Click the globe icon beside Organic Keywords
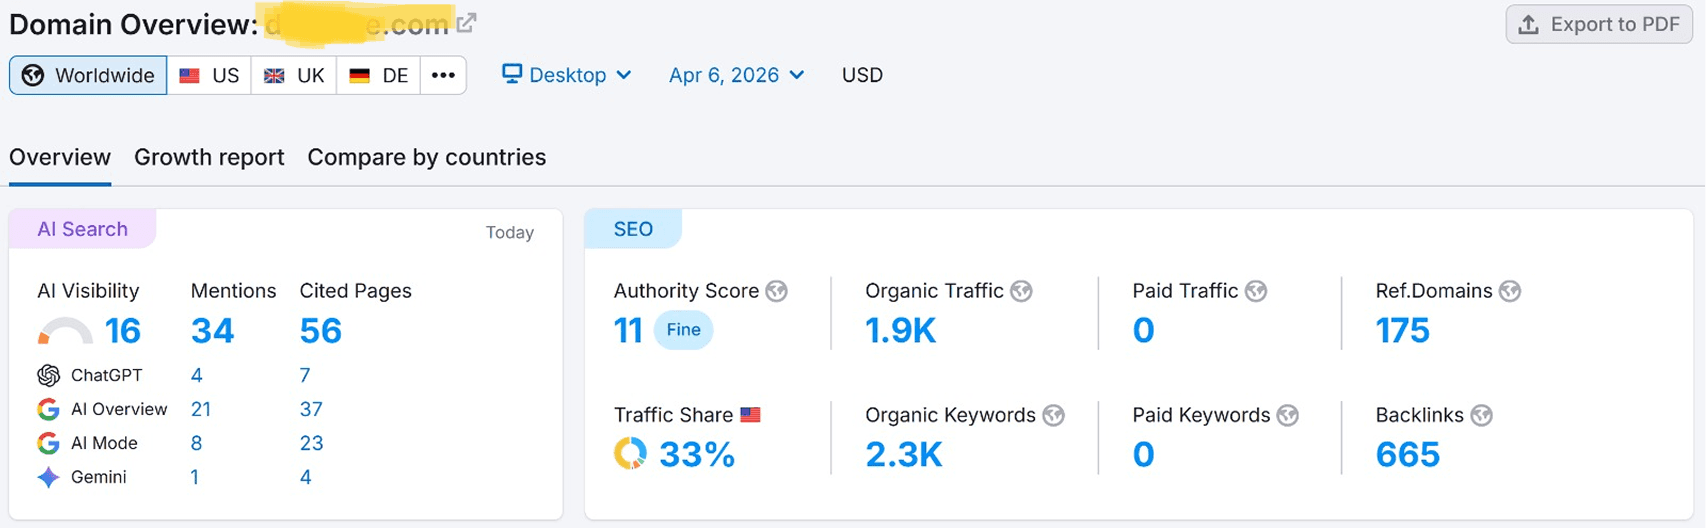This screenshot has height=528, width=1706. coord(1053,415)
